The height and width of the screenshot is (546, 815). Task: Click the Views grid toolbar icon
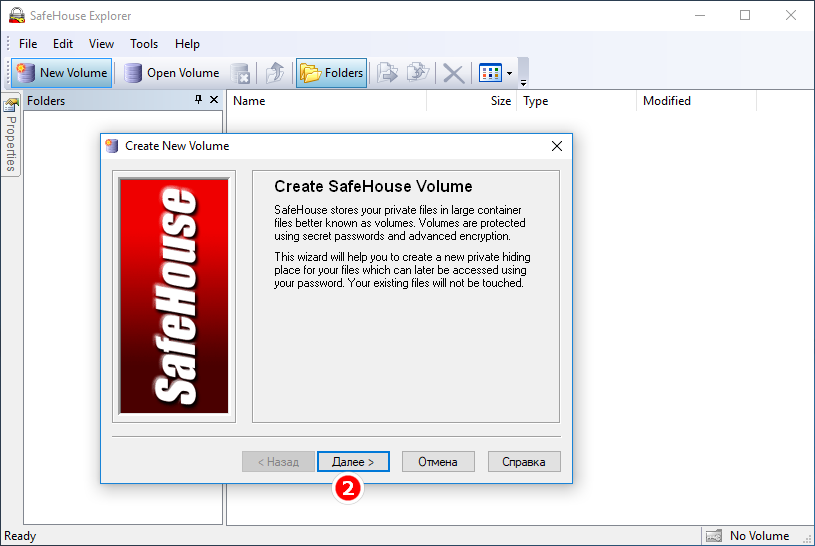point(490,73)
